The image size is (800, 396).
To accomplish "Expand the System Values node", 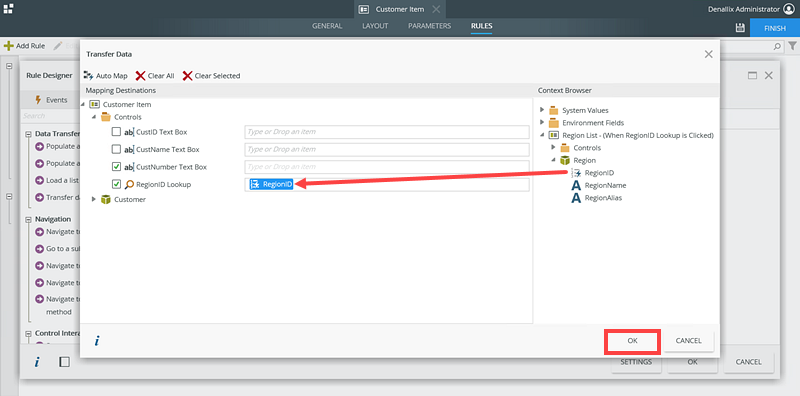I will coord(542,110).
